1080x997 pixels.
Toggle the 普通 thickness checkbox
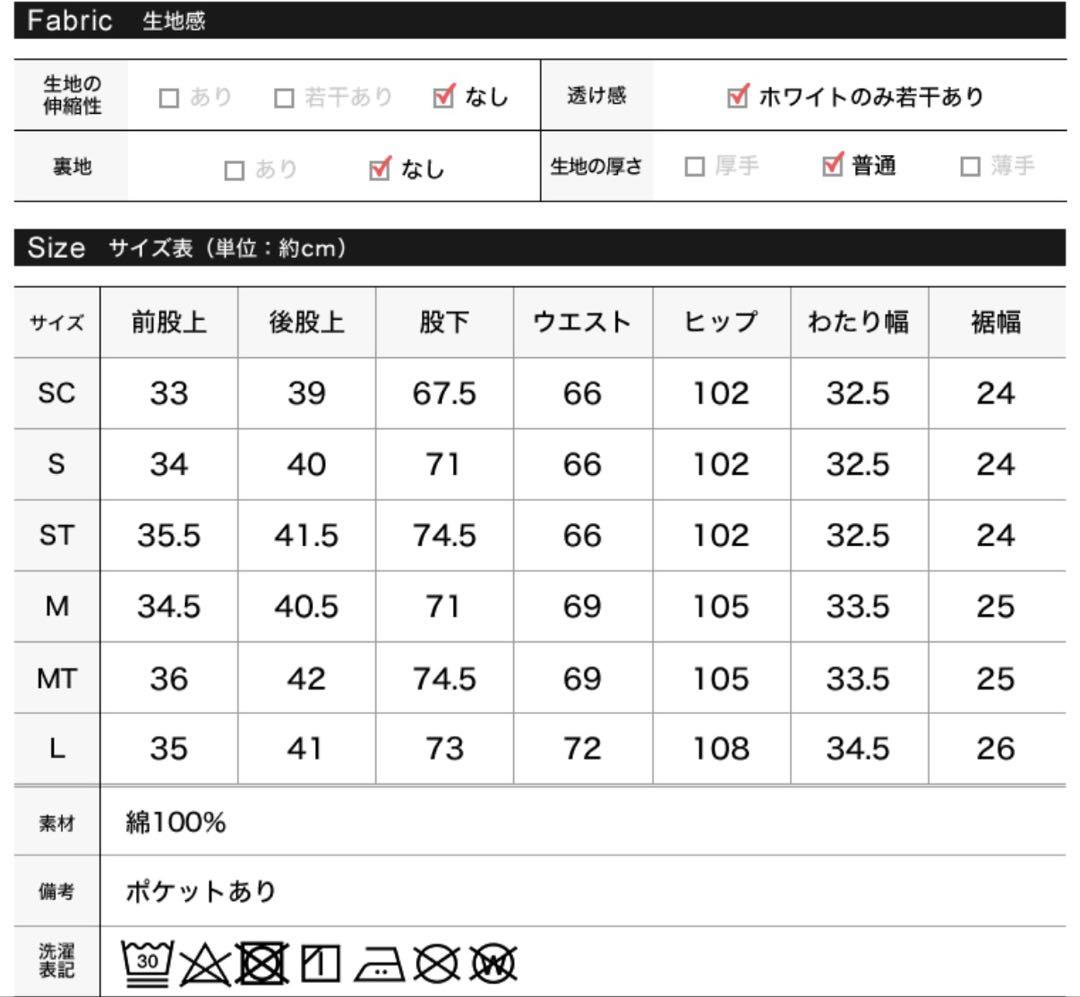point(832,165)
